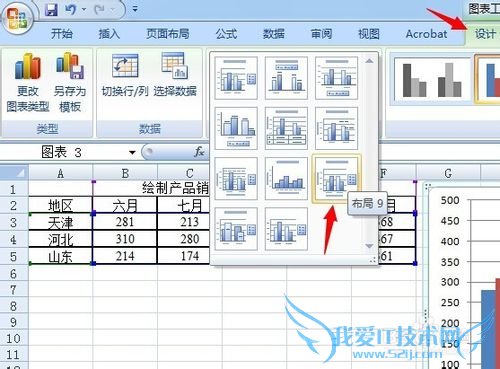Select the 设计 chart tools tab

pyautogui.click(x=485, y=34)
